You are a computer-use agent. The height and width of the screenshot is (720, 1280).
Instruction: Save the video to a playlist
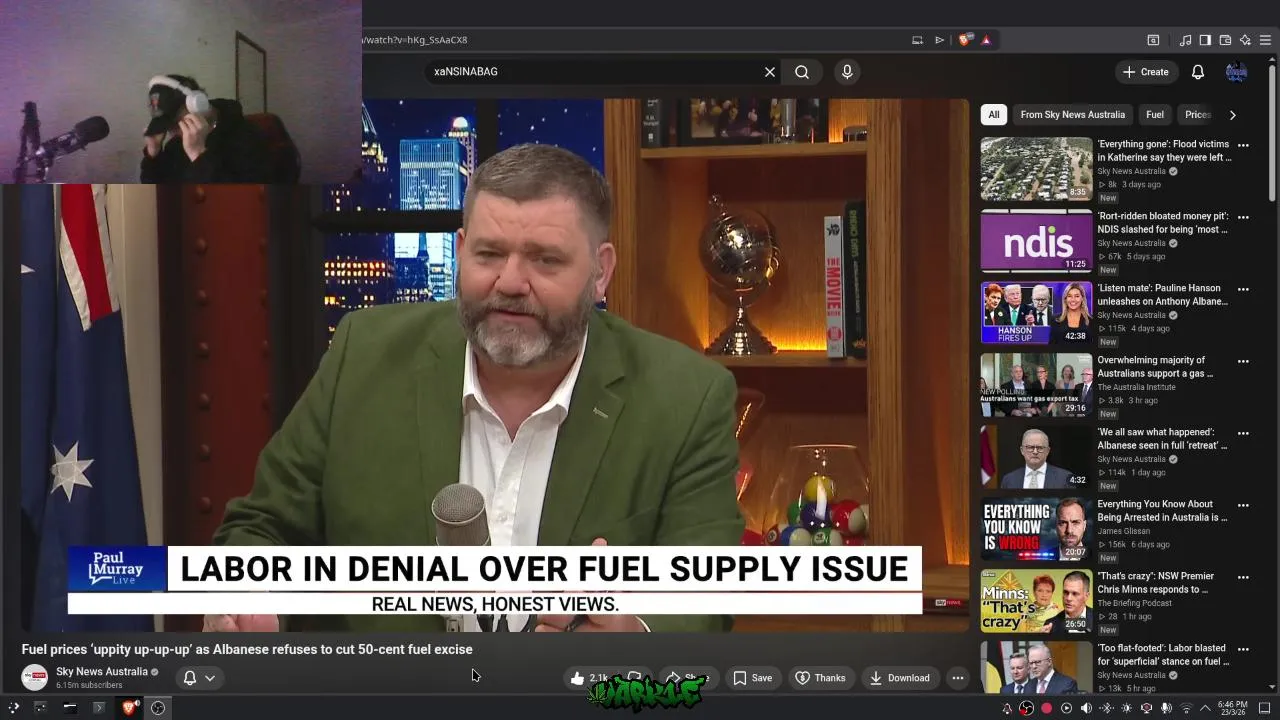pyautogui.click(x=752, y=678)
